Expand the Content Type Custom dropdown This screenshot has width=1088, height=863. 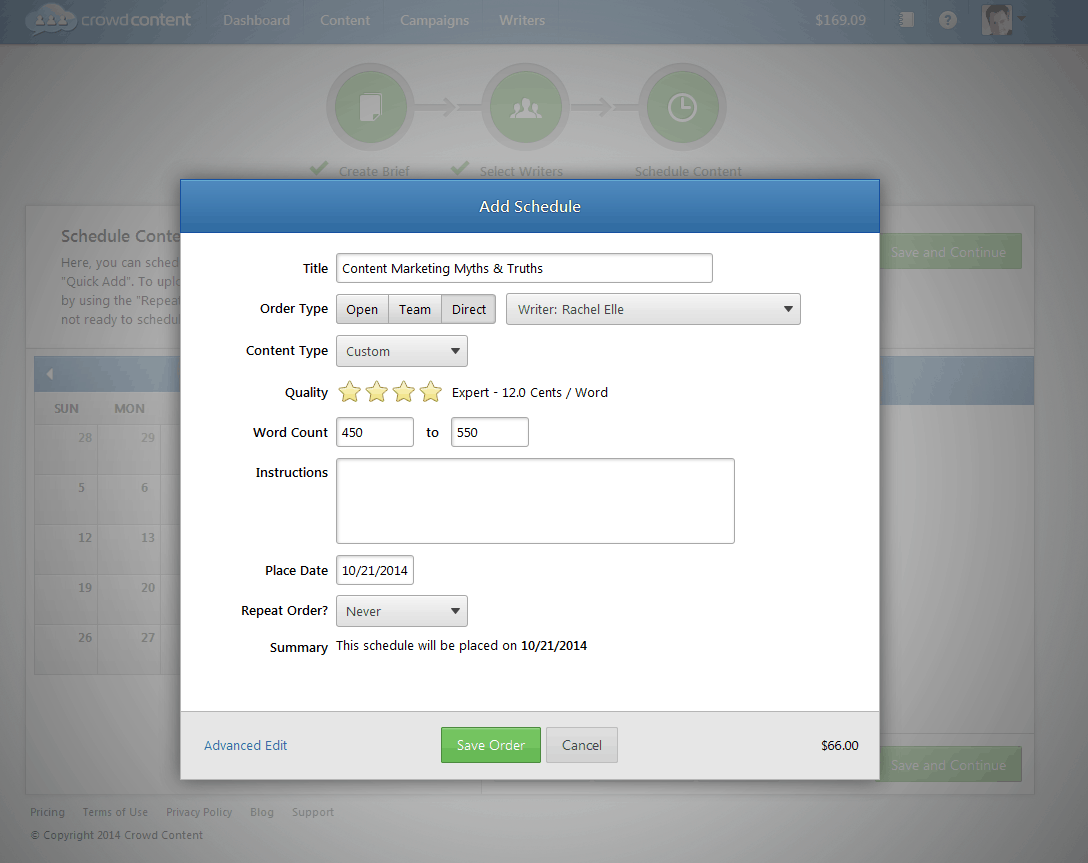(402, 351)
